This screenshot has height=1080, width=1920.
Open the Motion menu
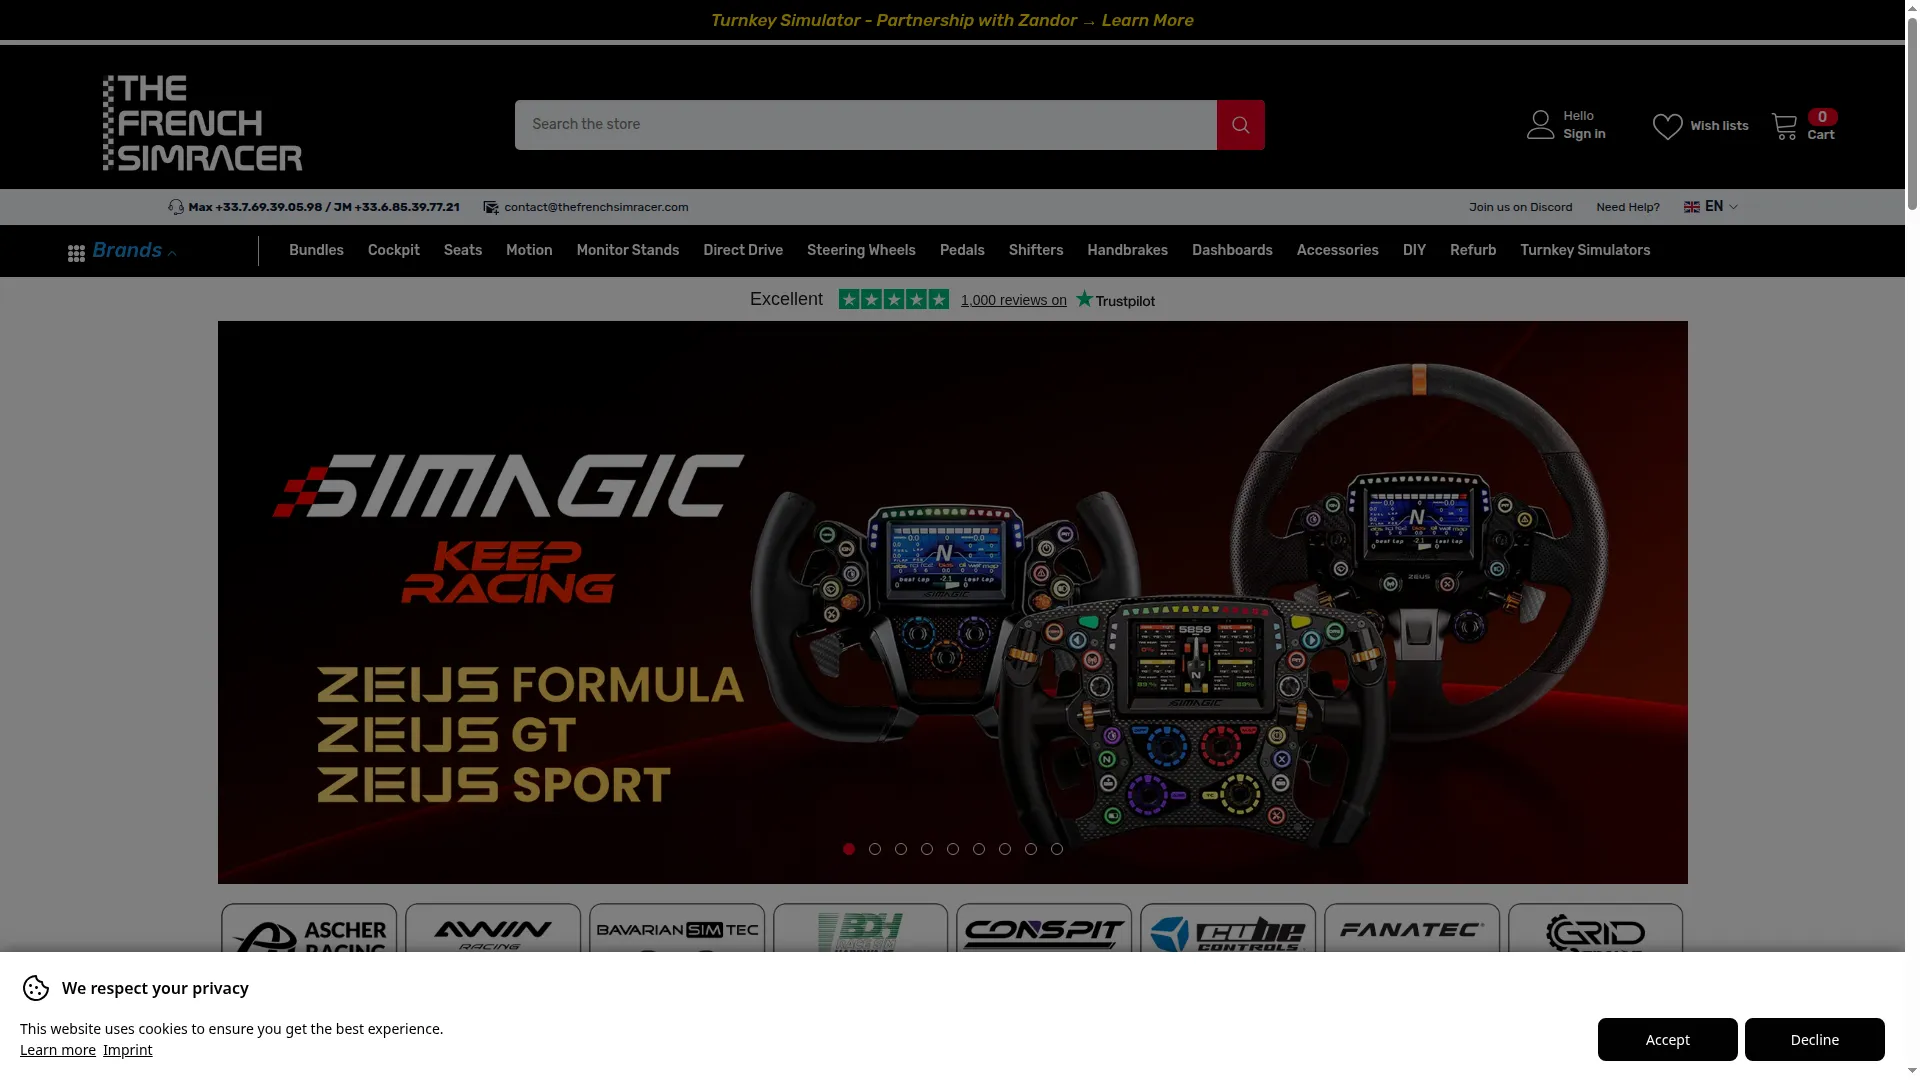(x=529, y=251)
